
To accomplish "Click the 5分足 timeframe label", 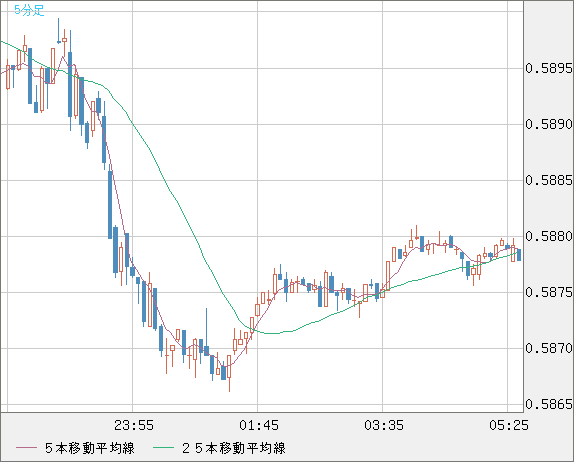I will [x=29, y=10].
